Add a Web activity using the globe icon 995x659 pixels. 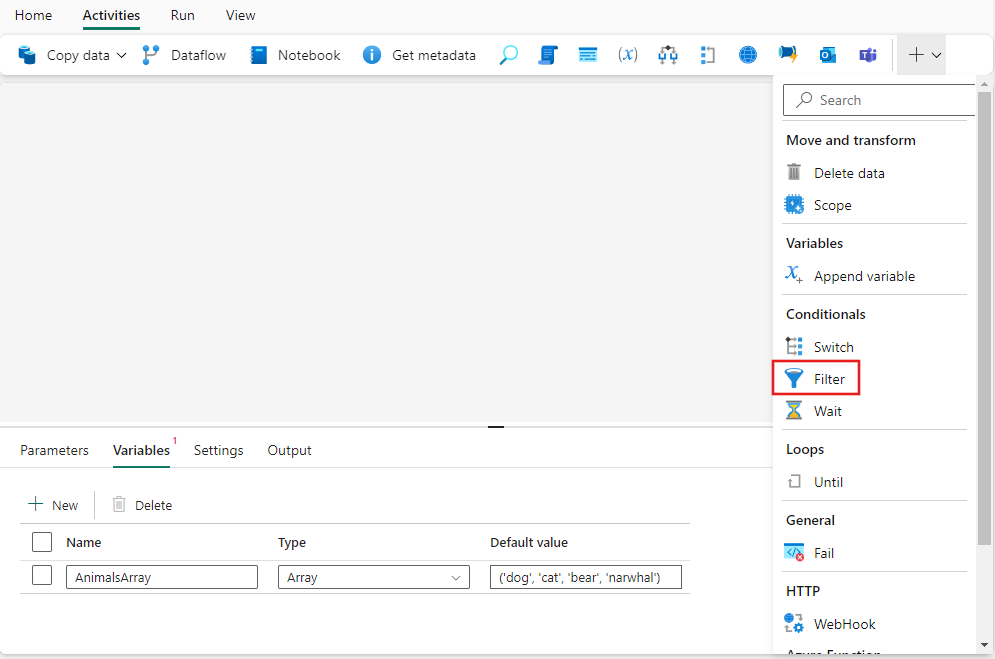[x=748, y=55]
